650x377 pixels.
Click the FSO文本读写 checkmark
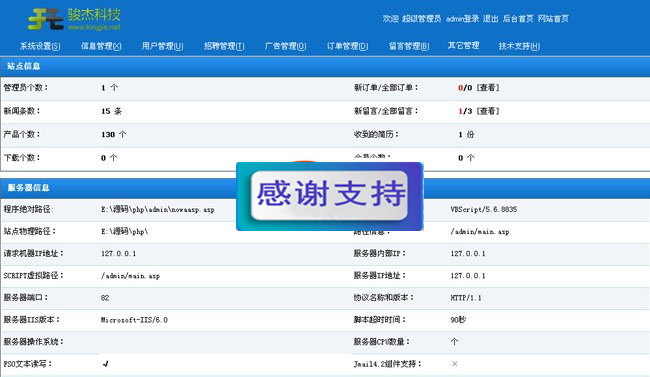(x=105, y=364)
